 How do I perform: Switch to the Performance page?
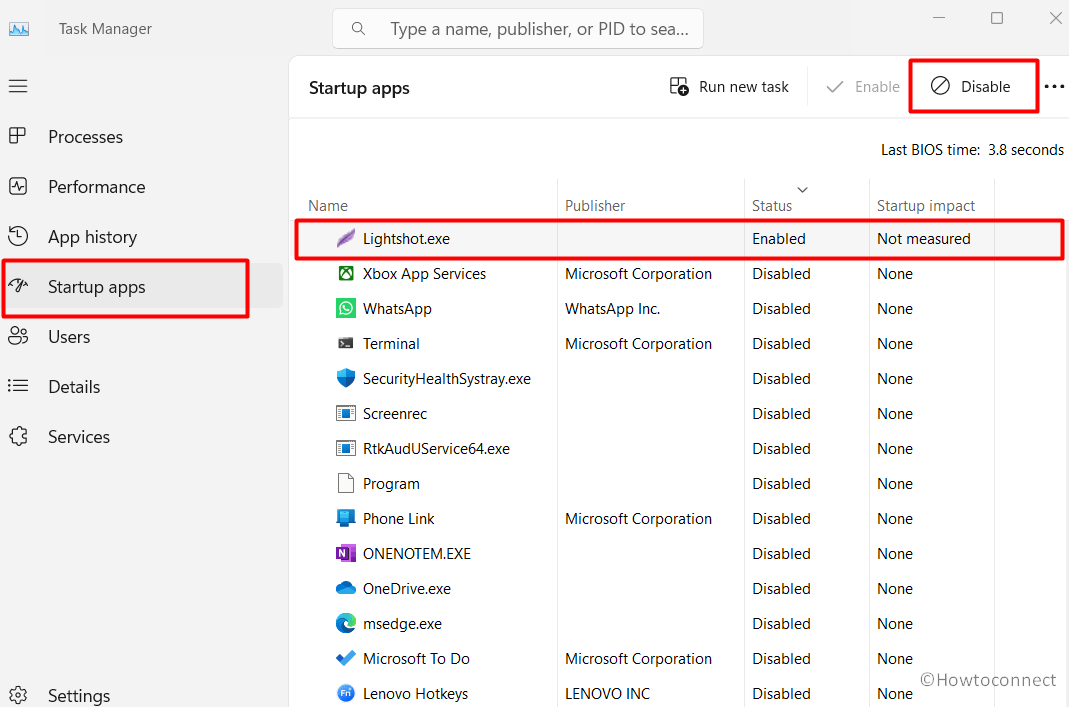[x=96, y=187]
